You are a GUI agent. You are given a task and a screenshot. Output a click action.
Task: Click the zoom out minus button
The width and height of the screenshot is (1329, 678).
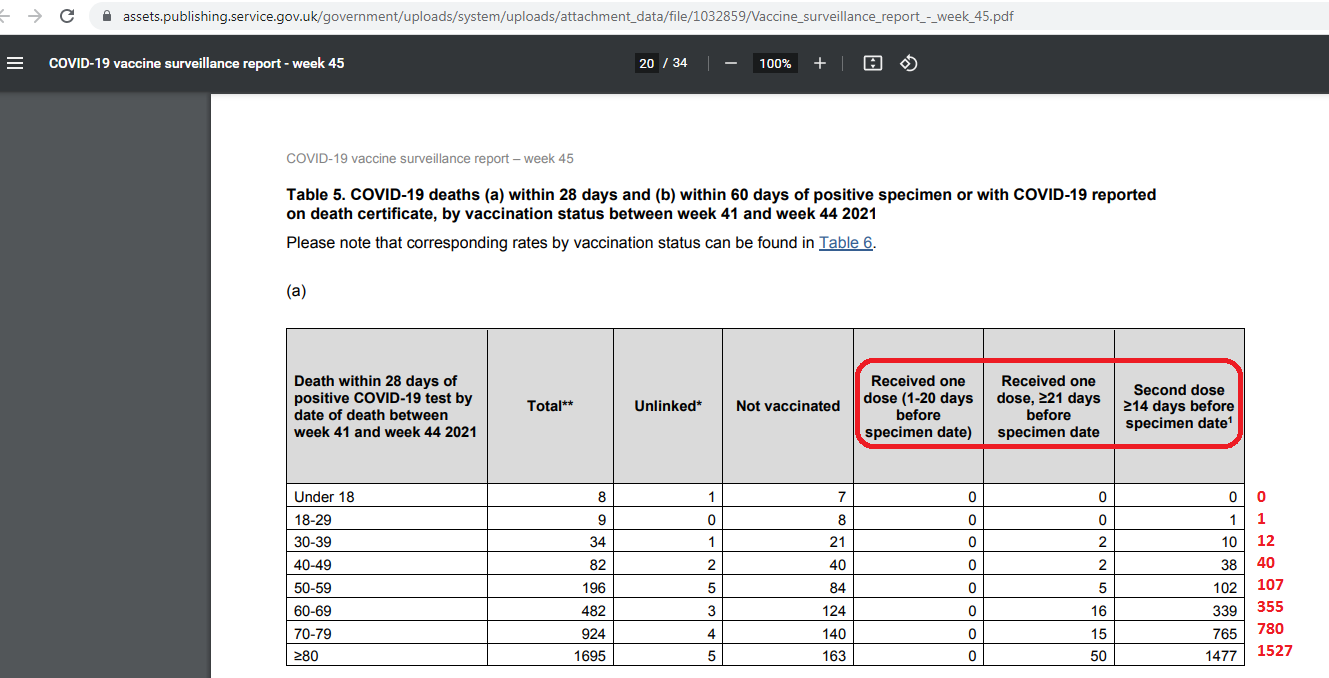point(731,63)
